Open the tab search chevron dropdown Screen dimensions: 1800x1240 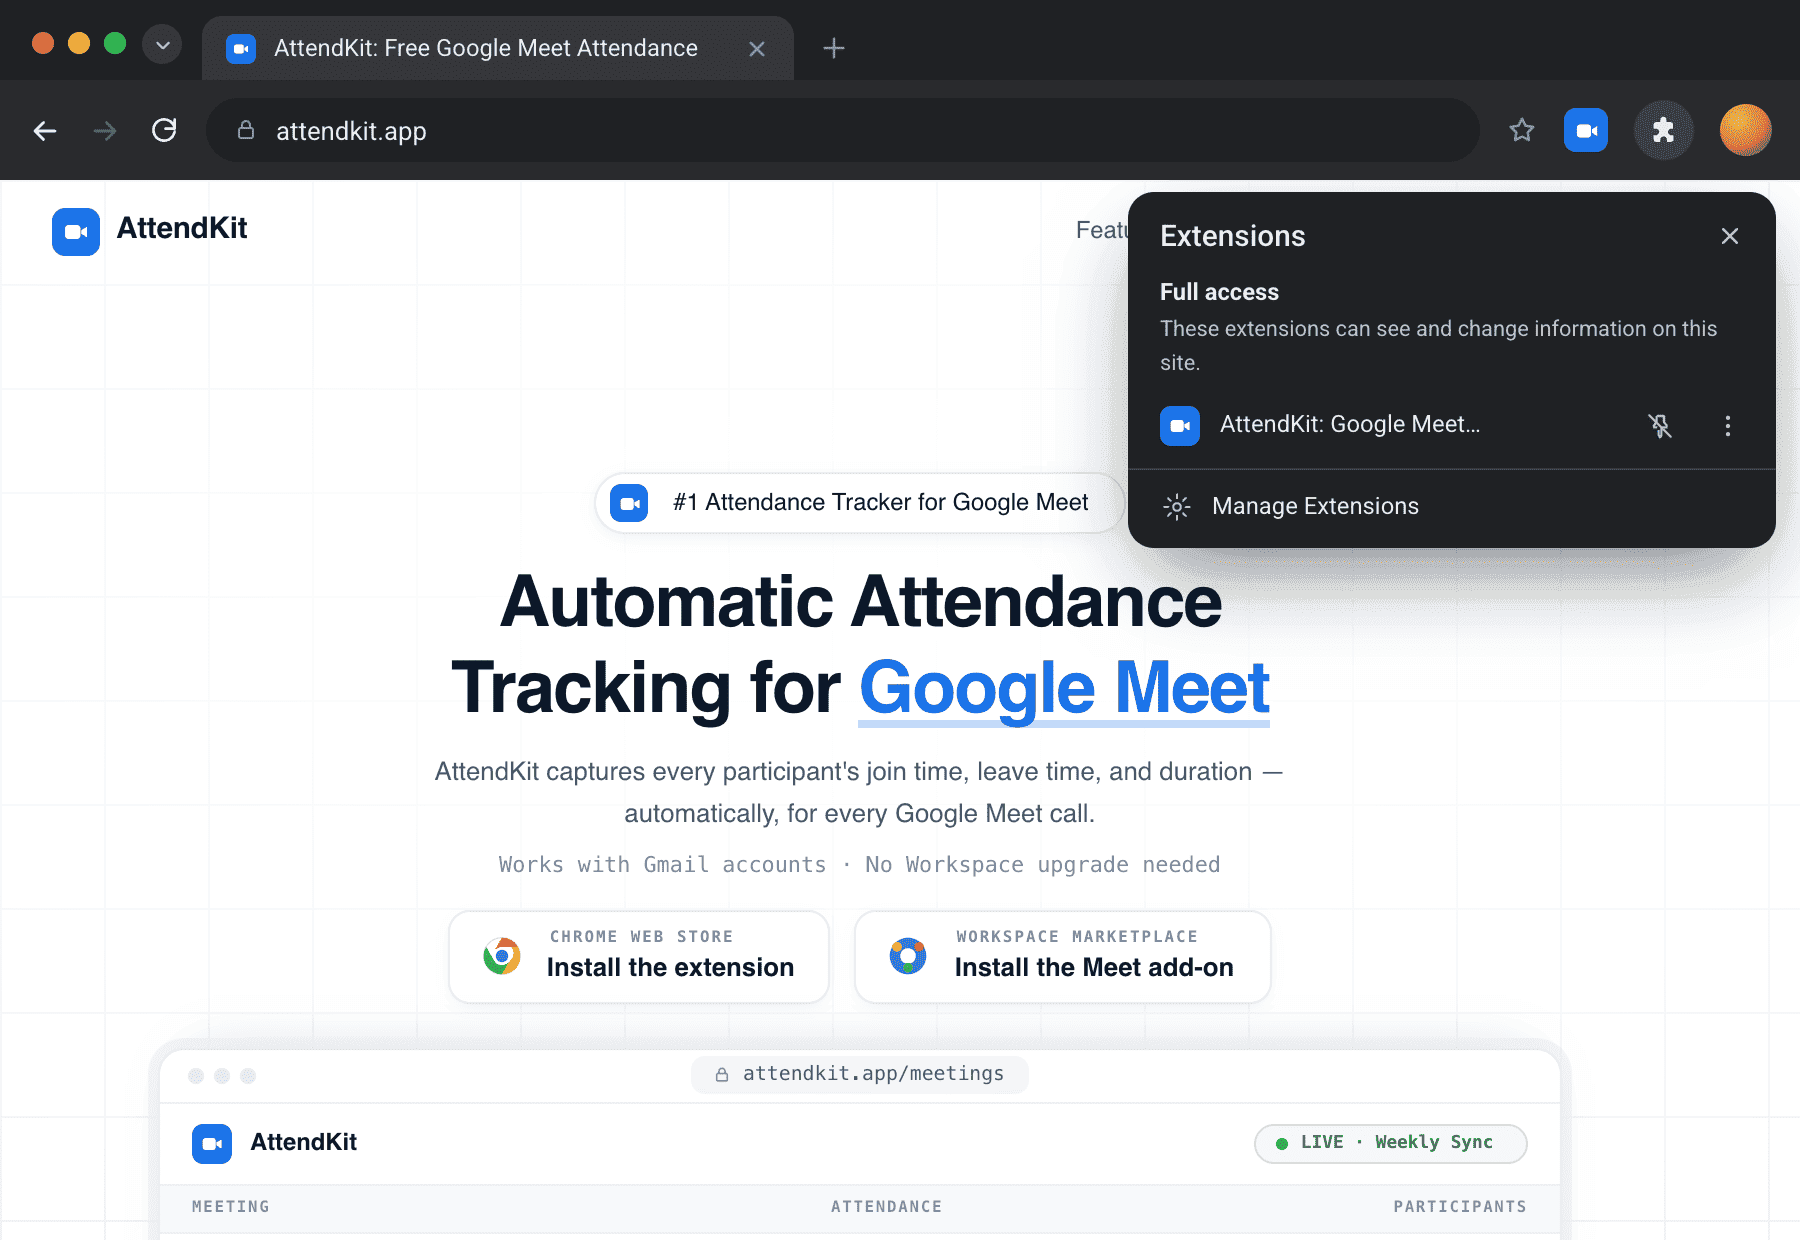tap(162, 44)
